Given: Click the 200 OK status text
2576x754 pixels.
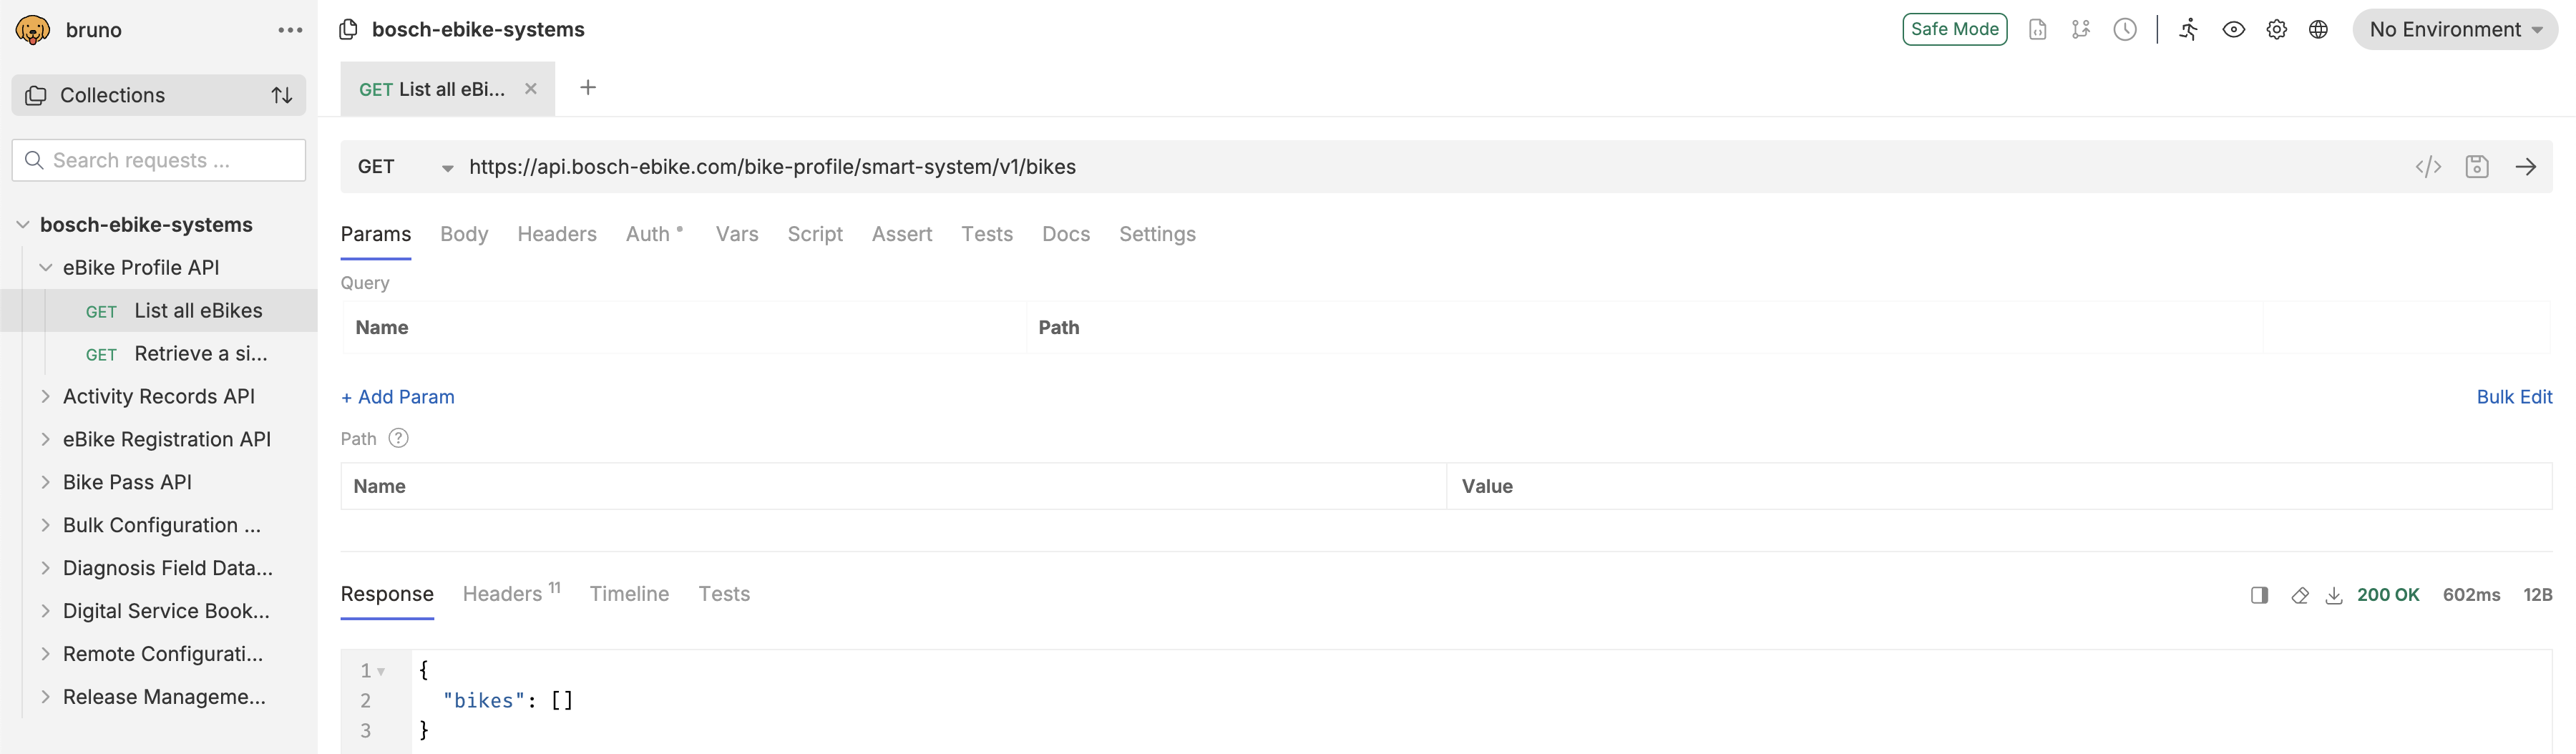Looking at the screenshot, I should 2388,595.
